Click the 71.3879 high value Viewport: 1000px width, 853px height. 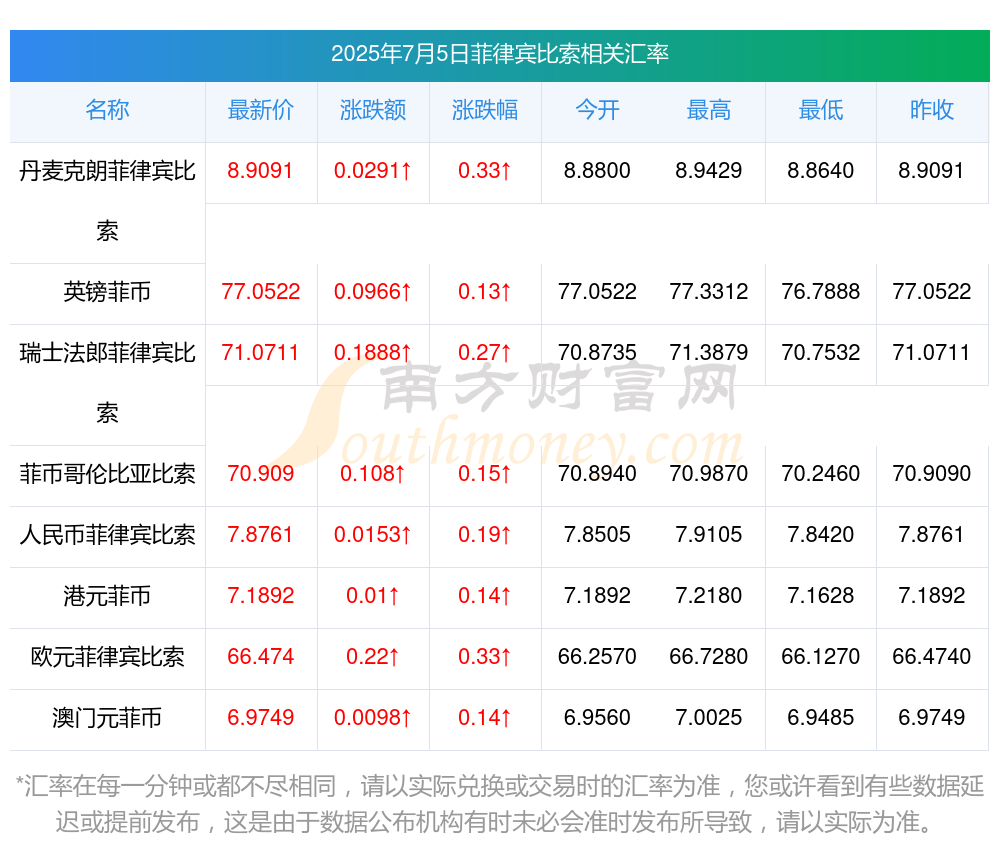click(709, 353)
